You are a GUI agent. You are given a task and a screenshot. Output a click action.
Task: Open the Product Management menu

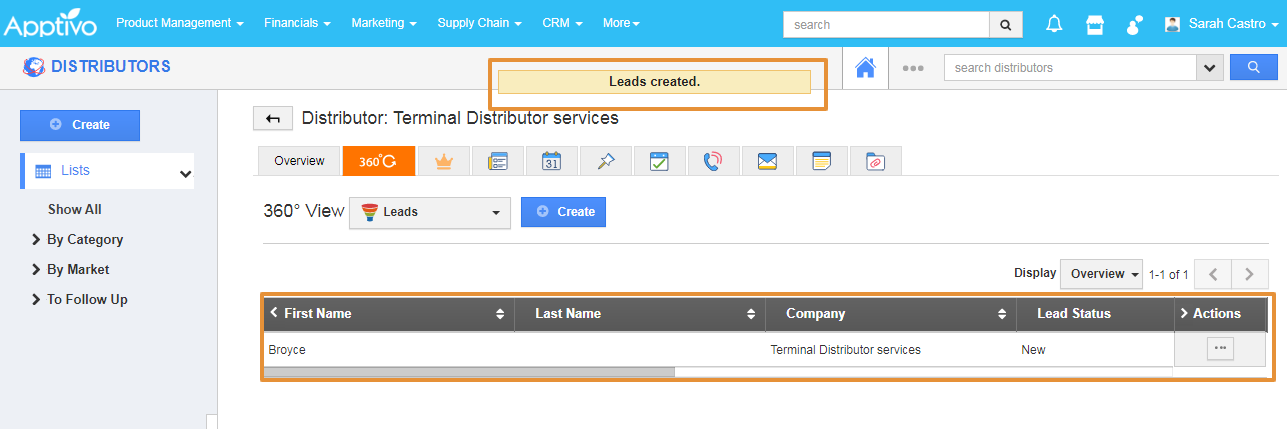point(180,23)
